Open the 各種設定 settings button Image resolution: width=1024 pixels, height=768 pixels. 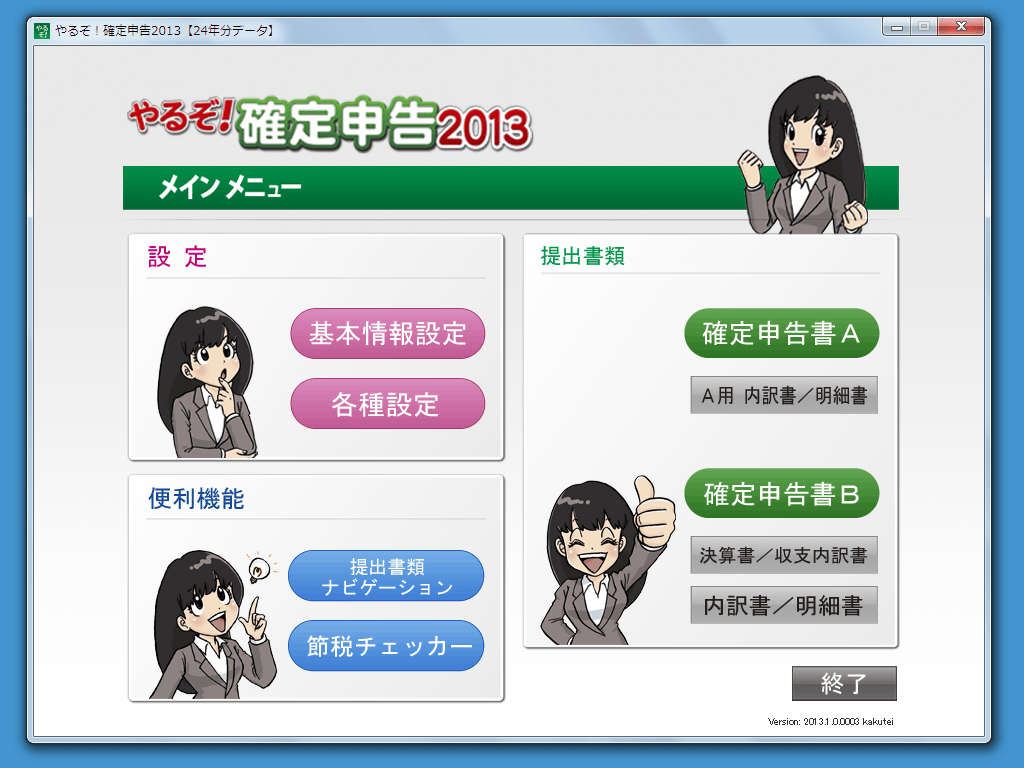(387, 404)
